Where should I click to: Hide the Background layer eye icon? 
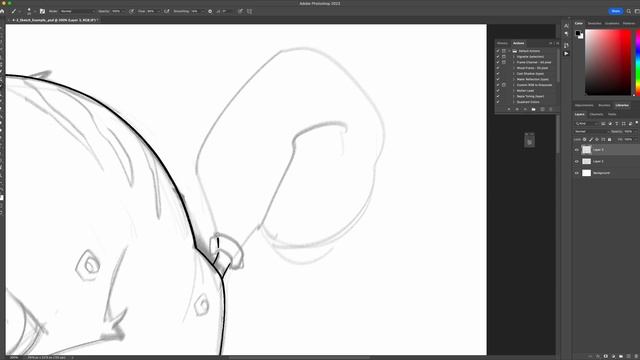tap(577, 173)
